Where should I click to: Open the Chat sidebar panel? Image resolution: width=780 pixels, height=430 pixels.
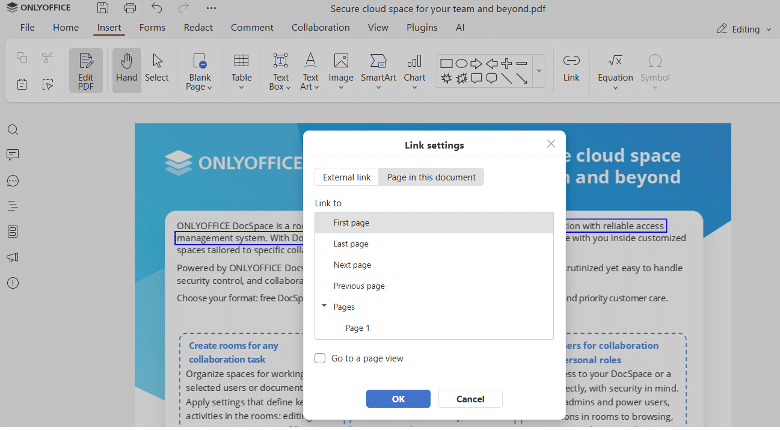[x=13, y=181]
